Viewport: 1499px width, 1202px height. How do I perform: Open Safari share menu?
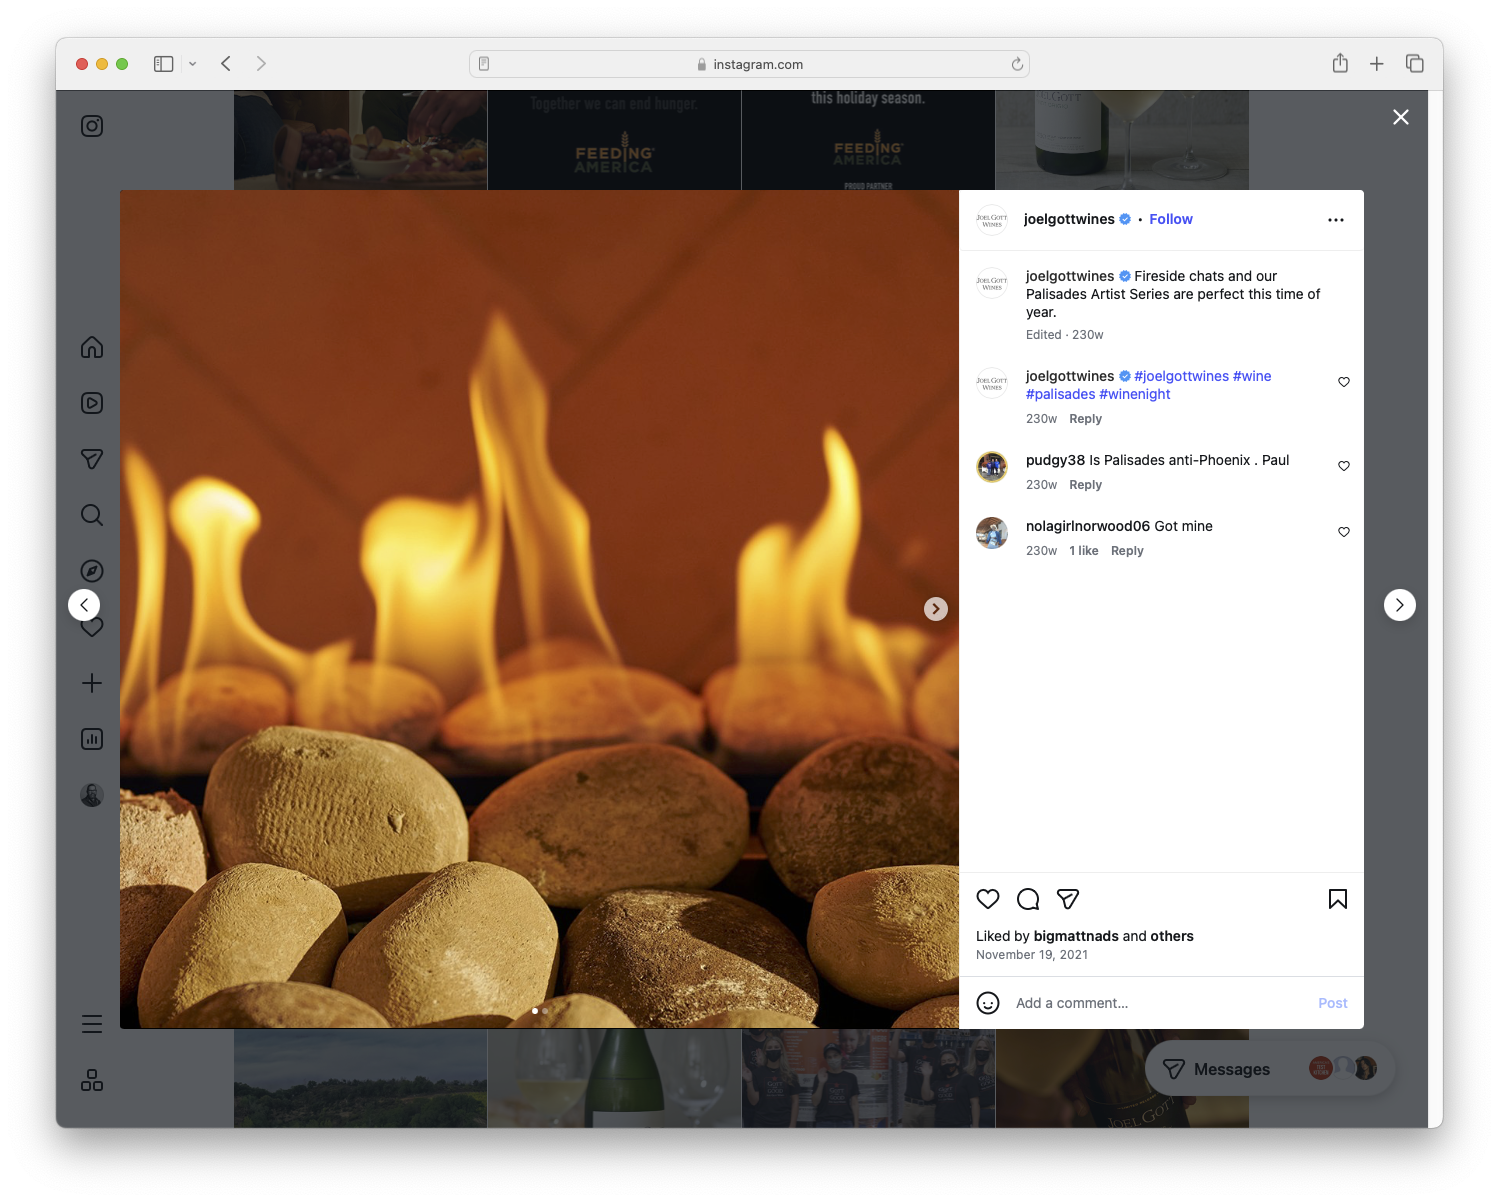pyautogui.click(x=1340, y=64)
